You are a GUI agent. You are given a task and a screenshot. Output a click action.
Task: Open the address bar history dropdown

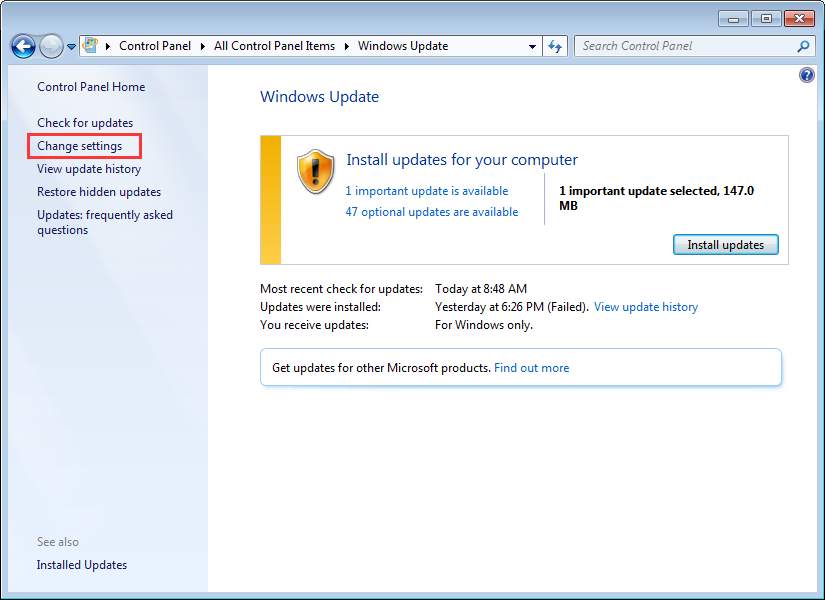[x=532, y=47]
